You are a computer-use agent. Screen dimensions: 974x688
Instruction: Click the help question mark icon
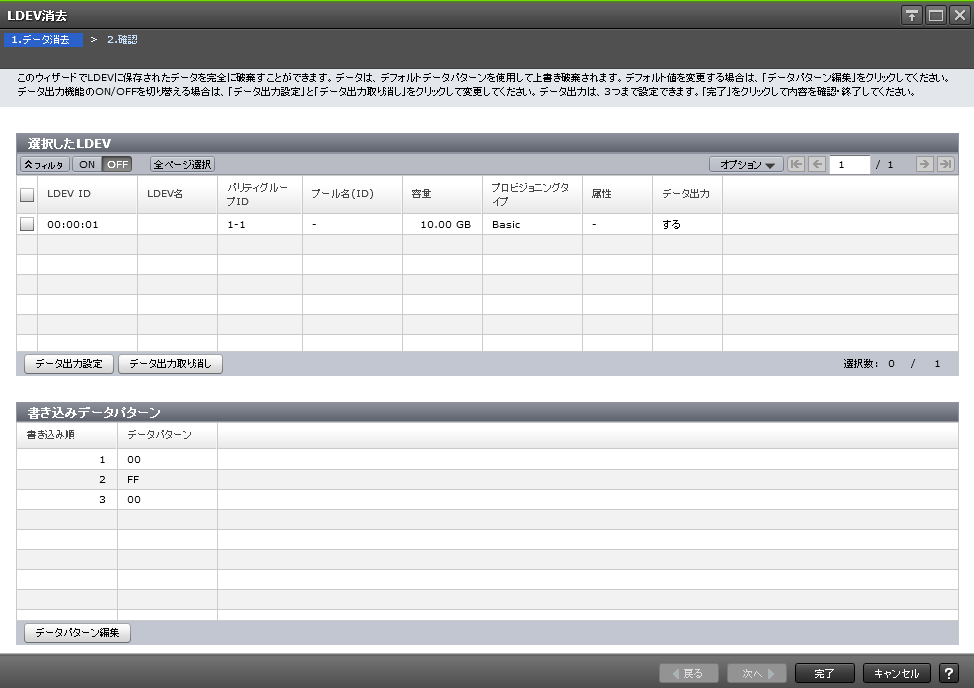[948, 674]
